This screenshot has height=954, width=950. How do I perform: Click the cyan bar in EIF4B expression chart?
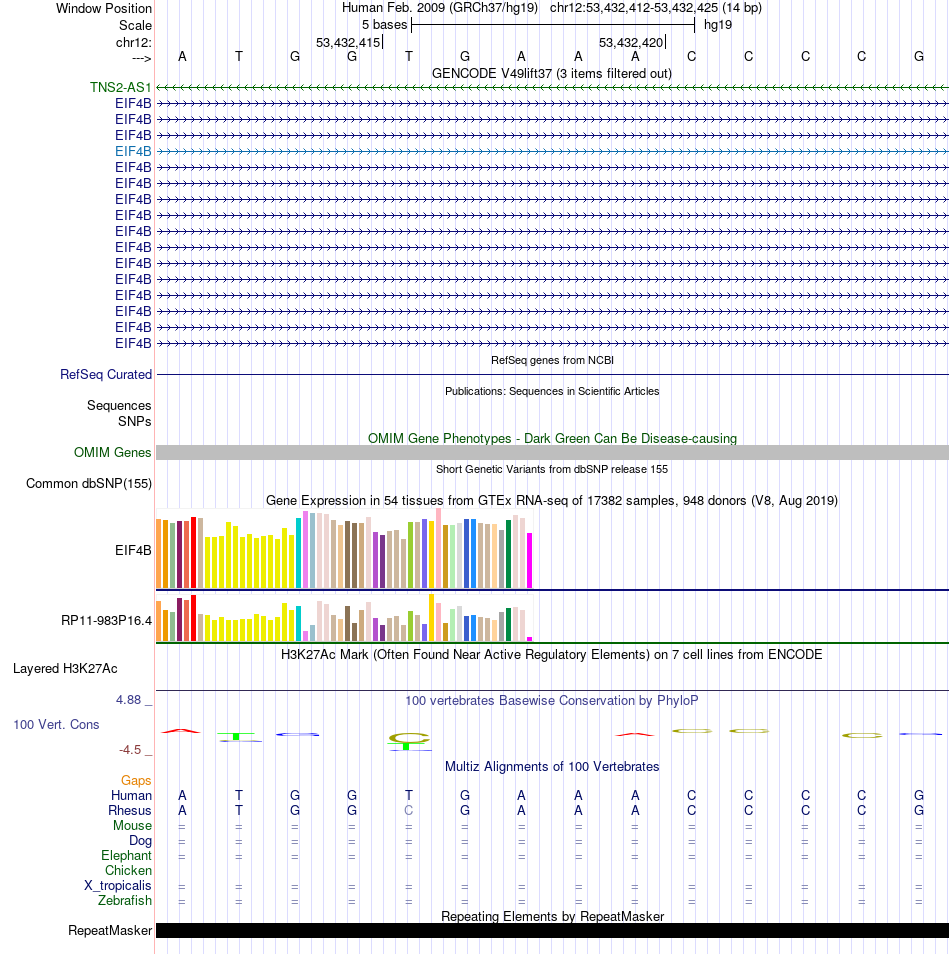click(299, 553)
